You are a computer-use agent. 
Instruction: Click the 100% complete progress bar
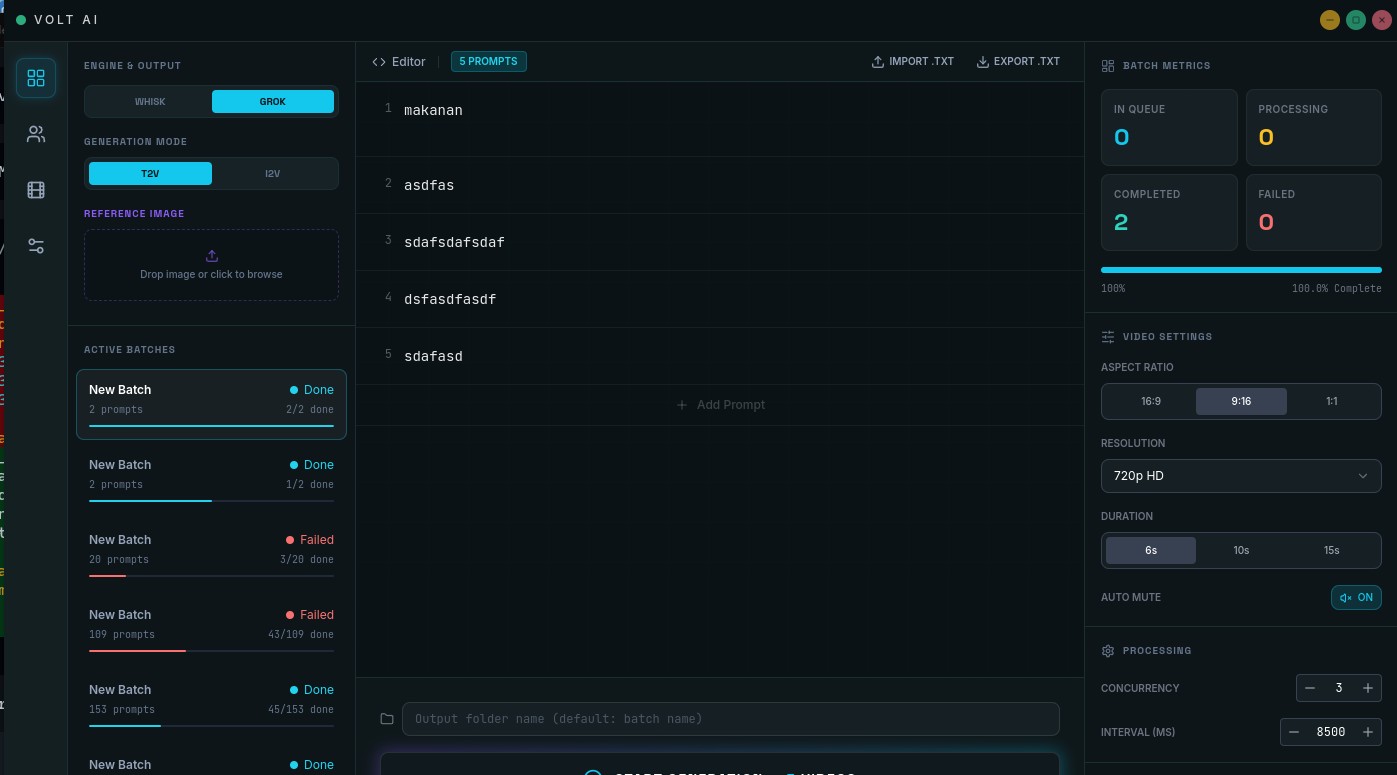coord(1241,270)
